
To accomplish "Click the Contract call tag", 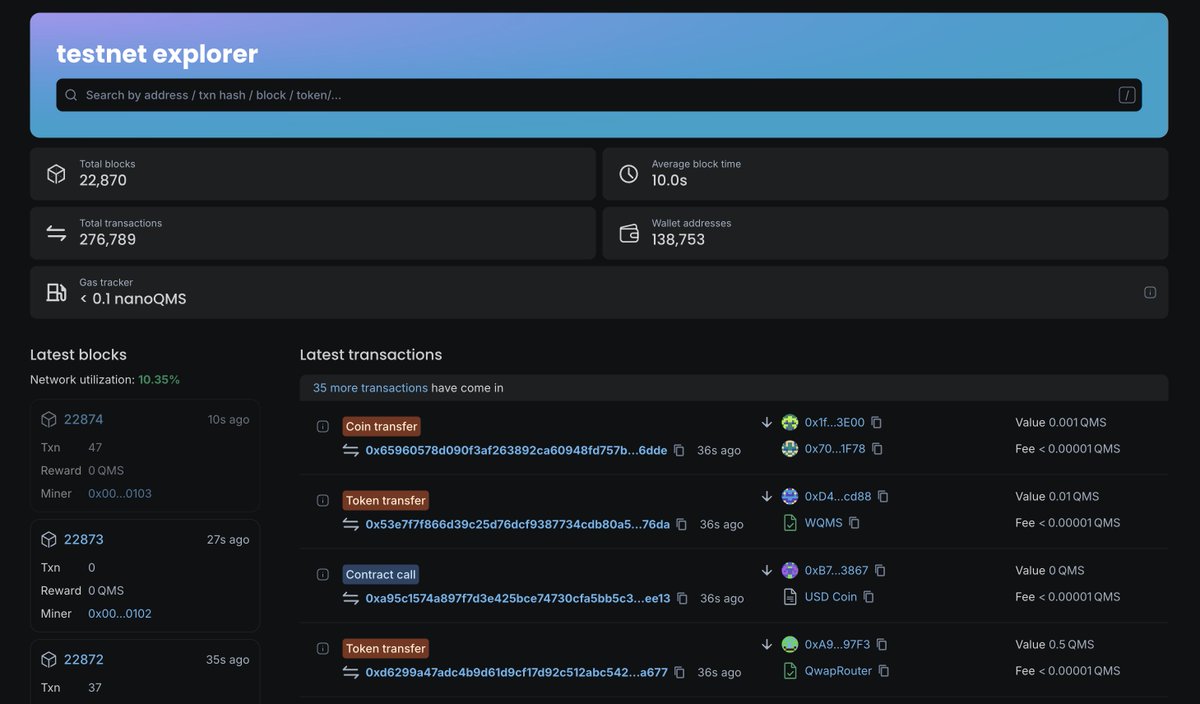I will (381, 574).
